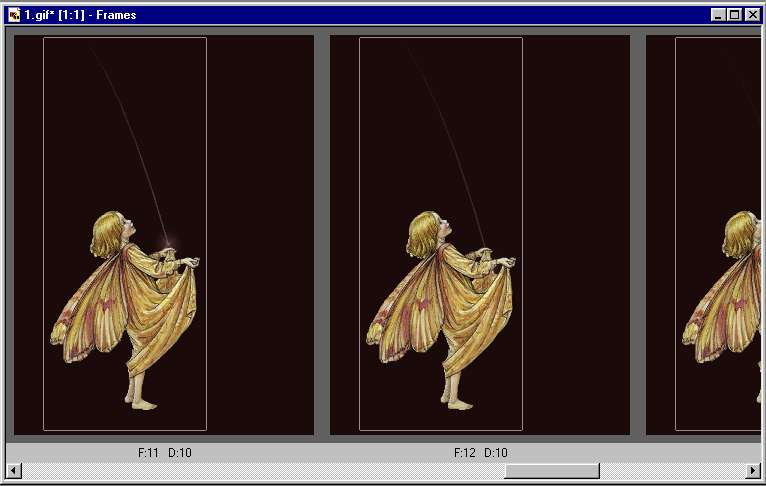Maximize the Frames window
This screenshot has width=766, height=486.
(734, 15)
